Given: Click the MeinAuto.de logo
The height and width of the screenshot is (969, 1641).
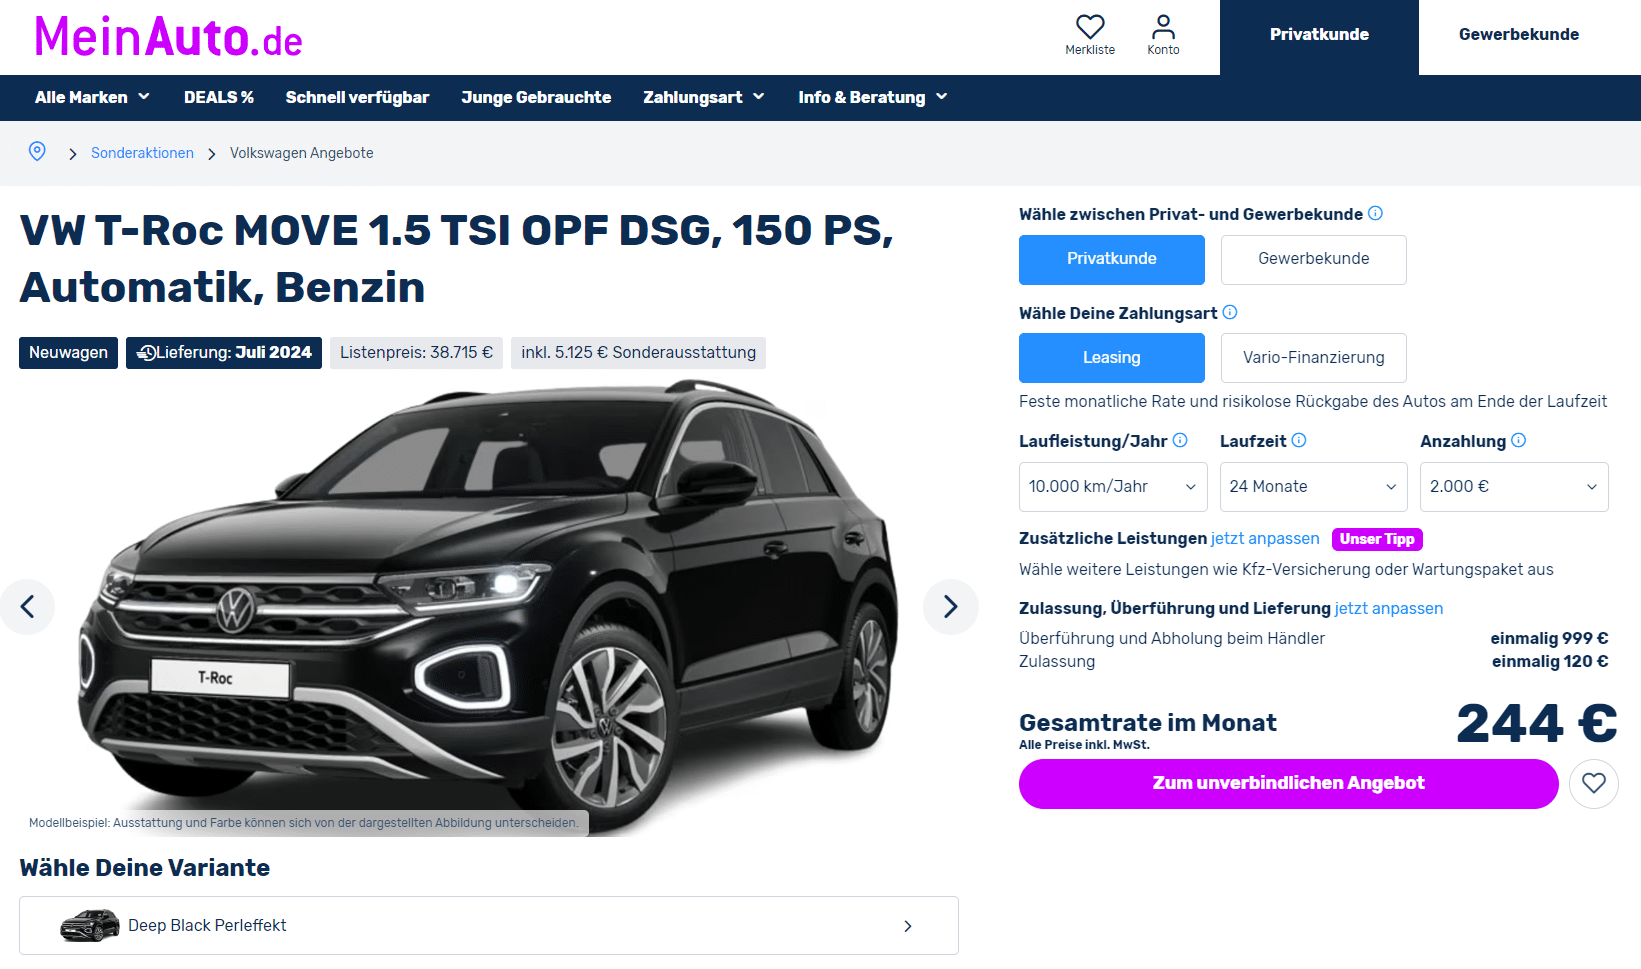Looking at the screenshot, I should click(168, 37).
